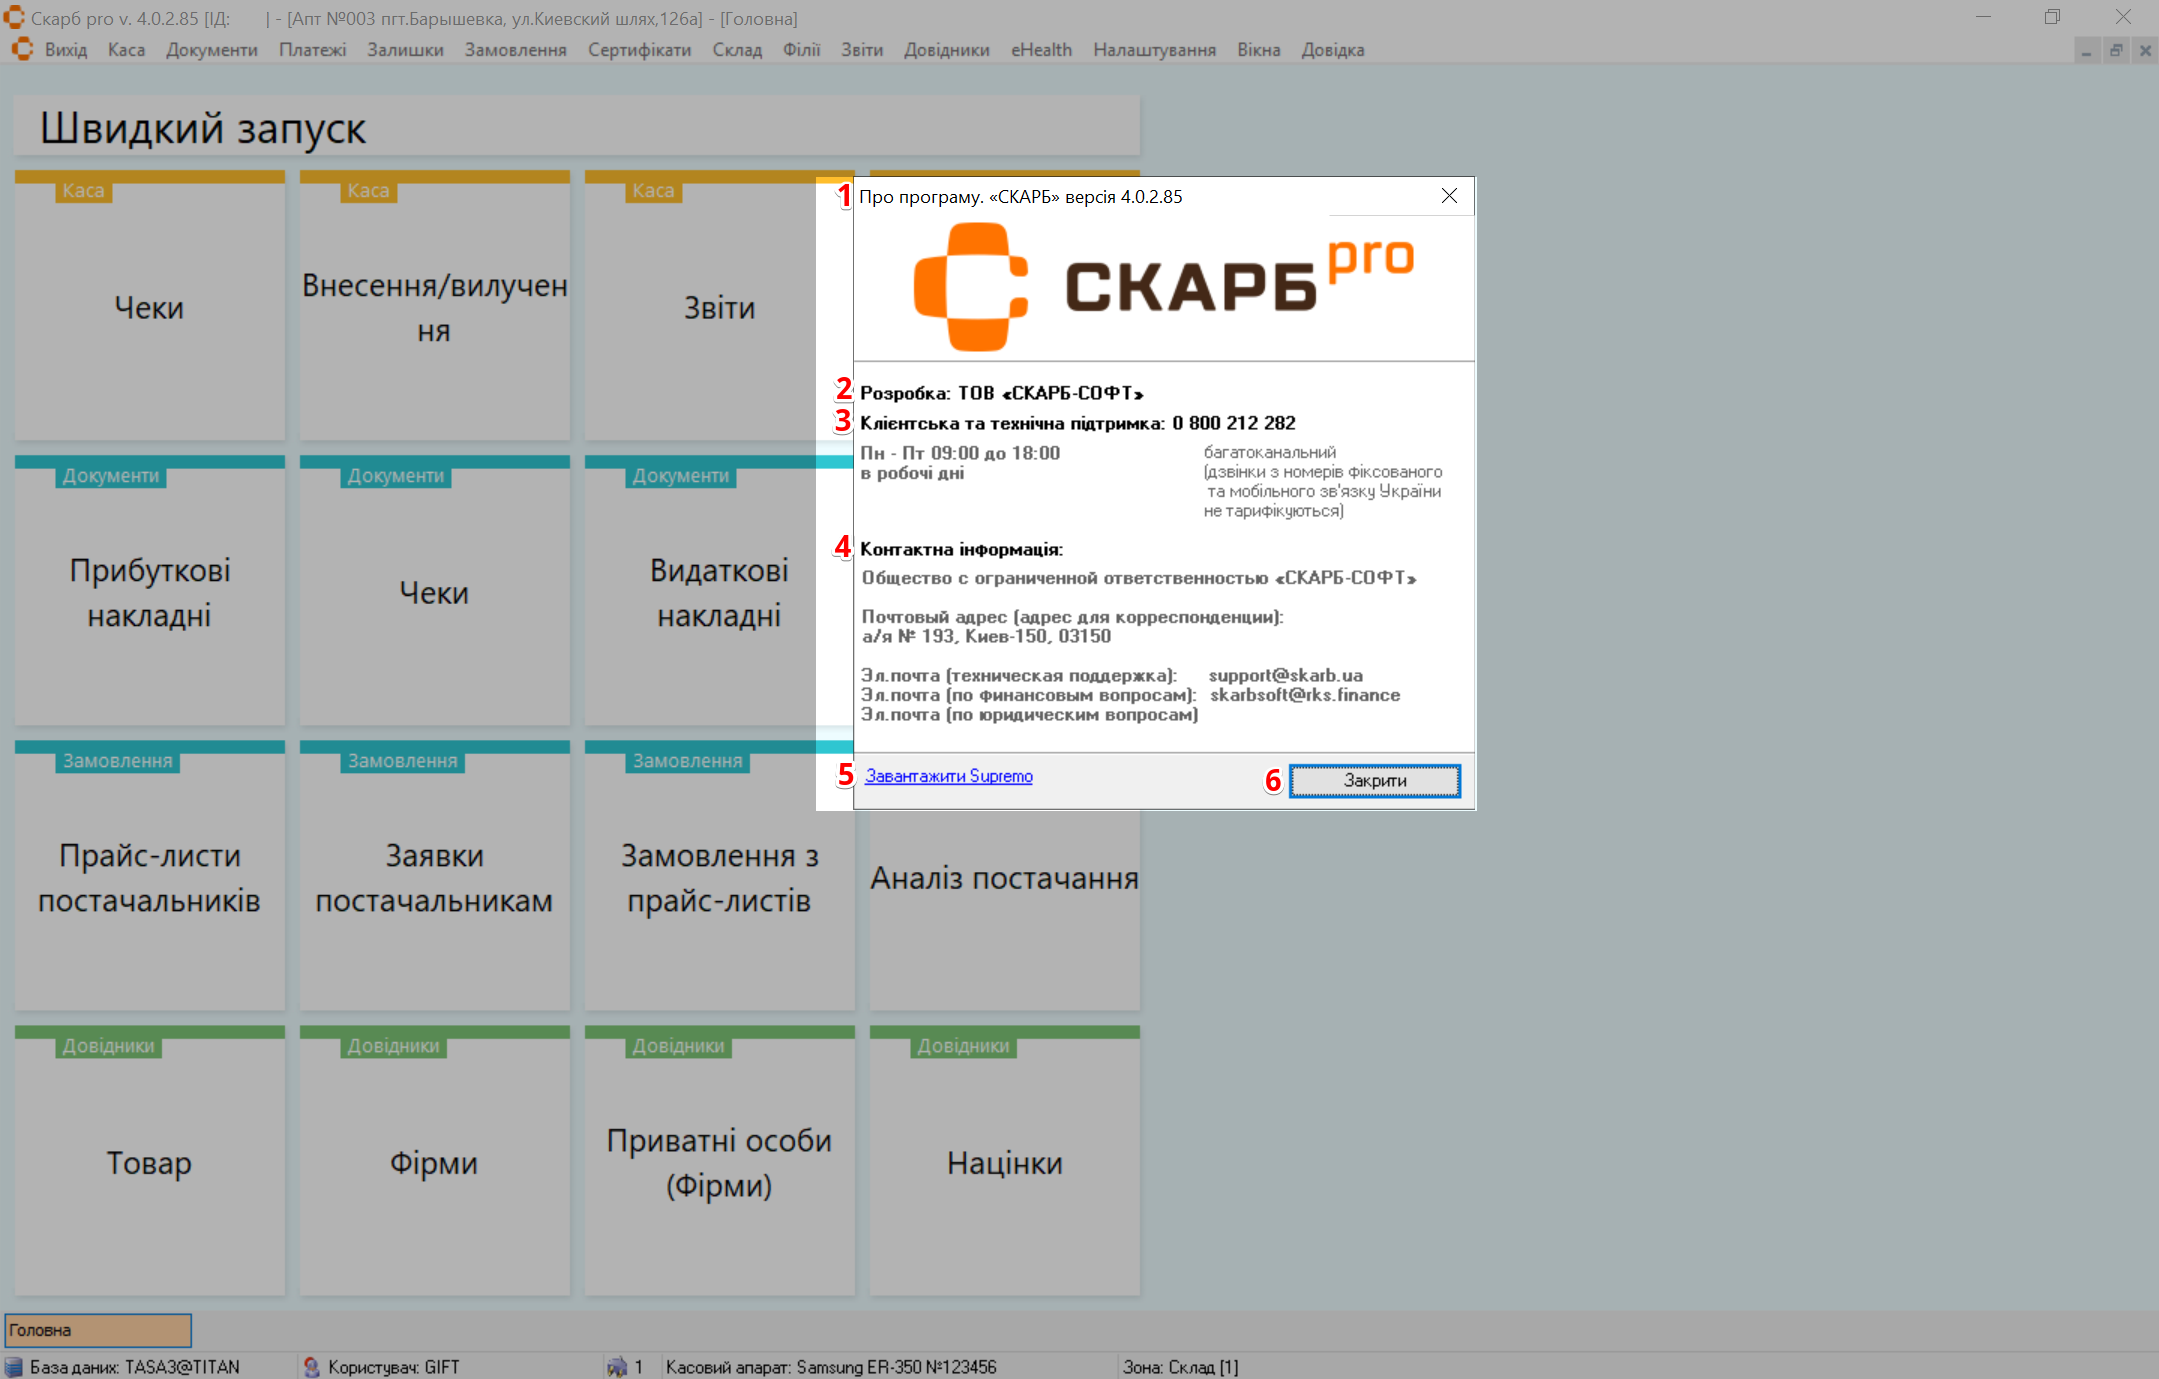Open the Документи menu
Viewport: 2159px width, 1379px height.
tap(211, 50)
